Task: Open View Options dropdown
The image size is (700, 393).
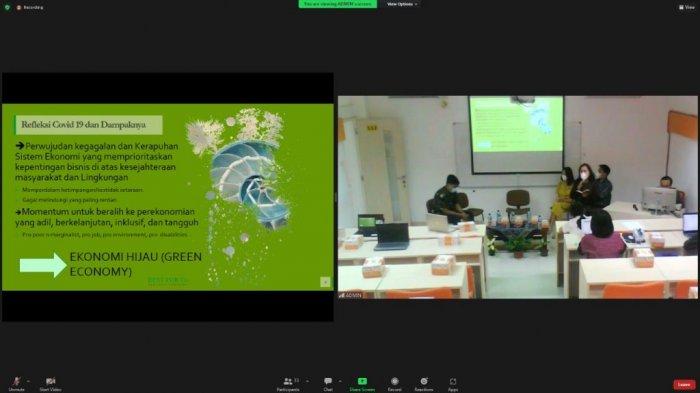Action: [x=402, y=4]
